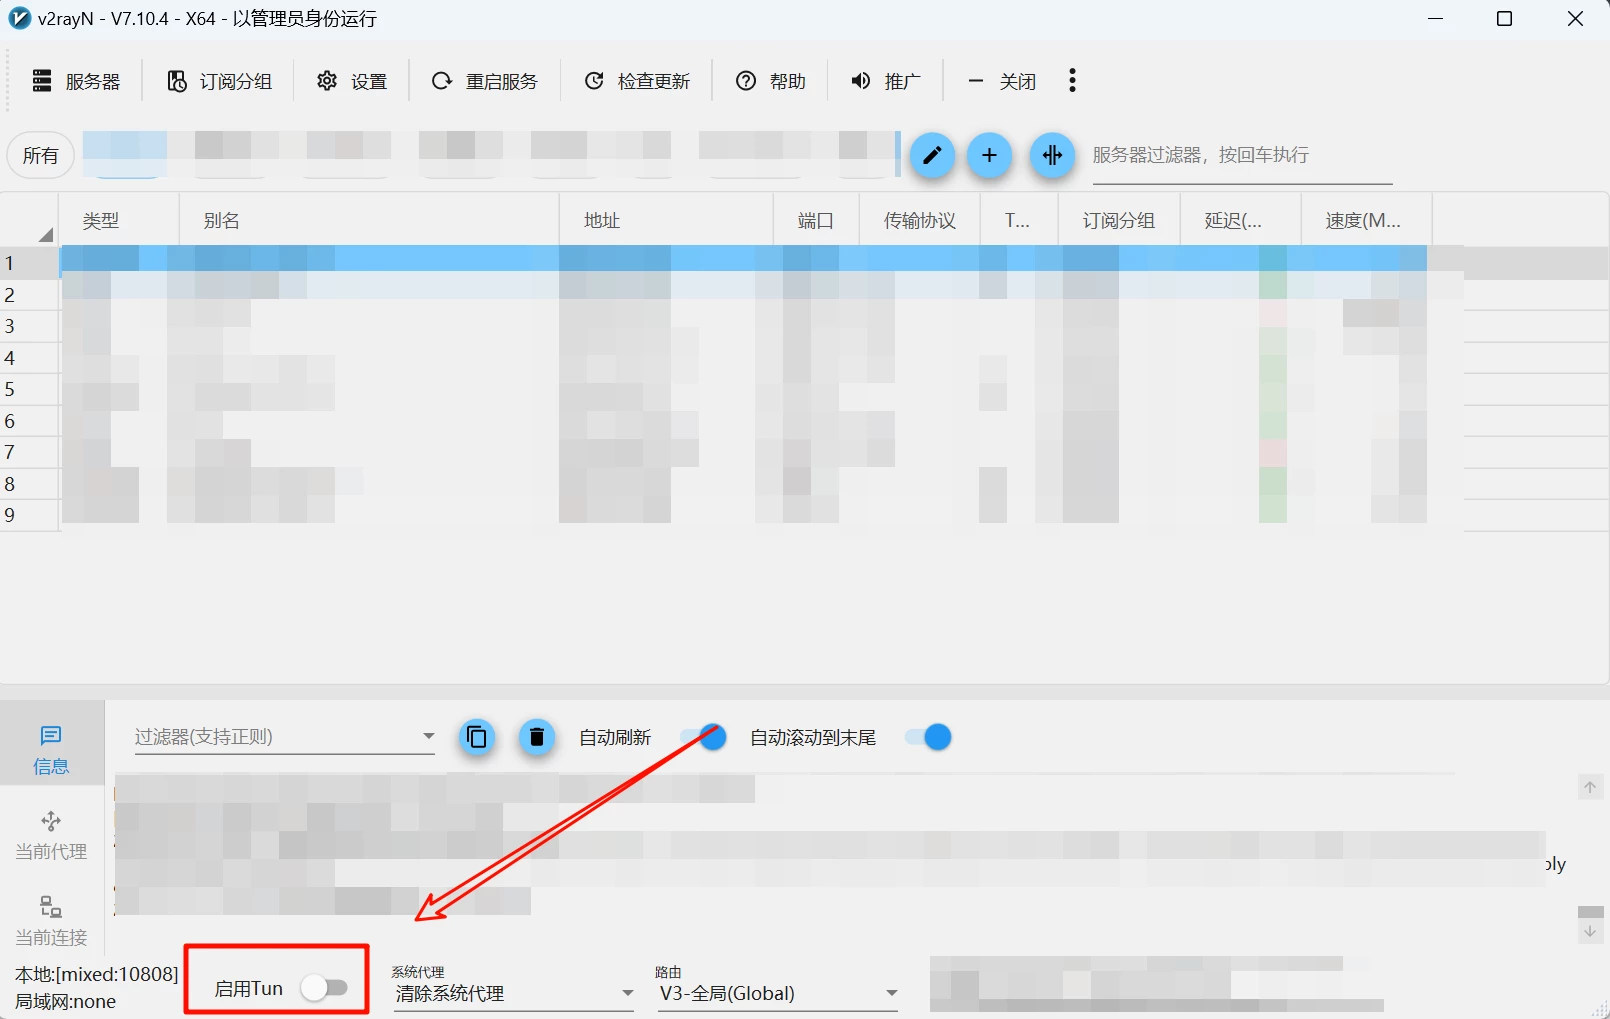The height and width of the screenshot is (1019, 1610).
Task: Open the 服务器 menu
Action: 77,81
